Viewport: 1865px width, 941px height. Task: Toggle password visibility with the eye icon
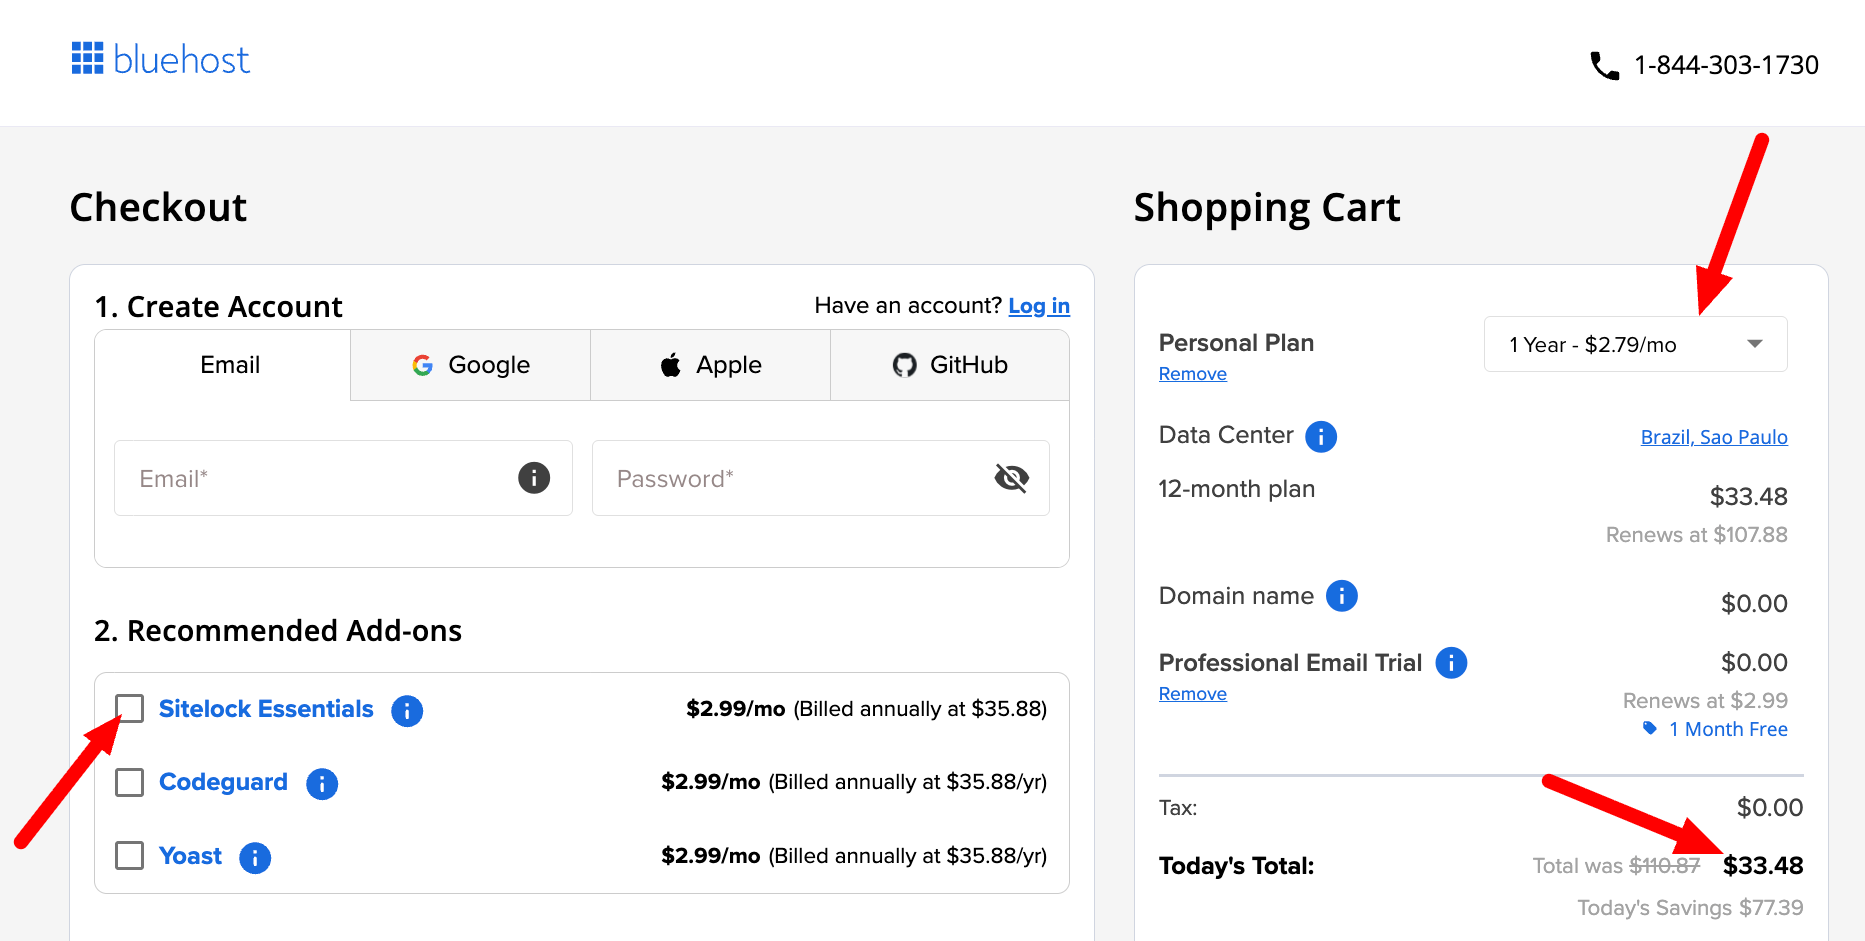1012,478
